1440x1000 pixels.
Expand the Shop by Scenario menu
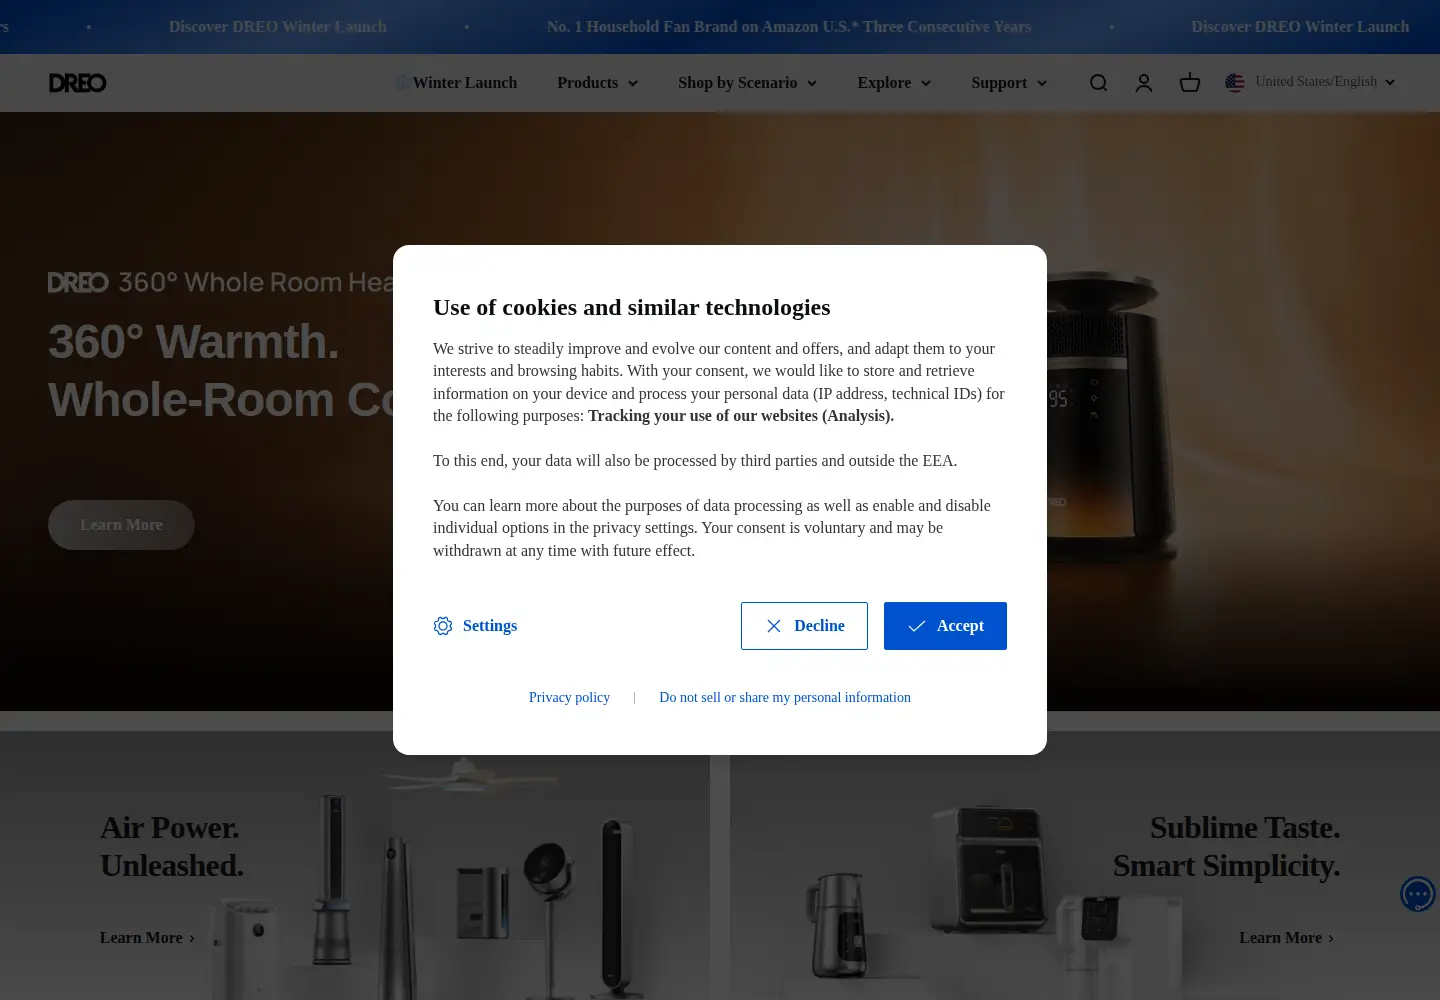pos(747,83)
